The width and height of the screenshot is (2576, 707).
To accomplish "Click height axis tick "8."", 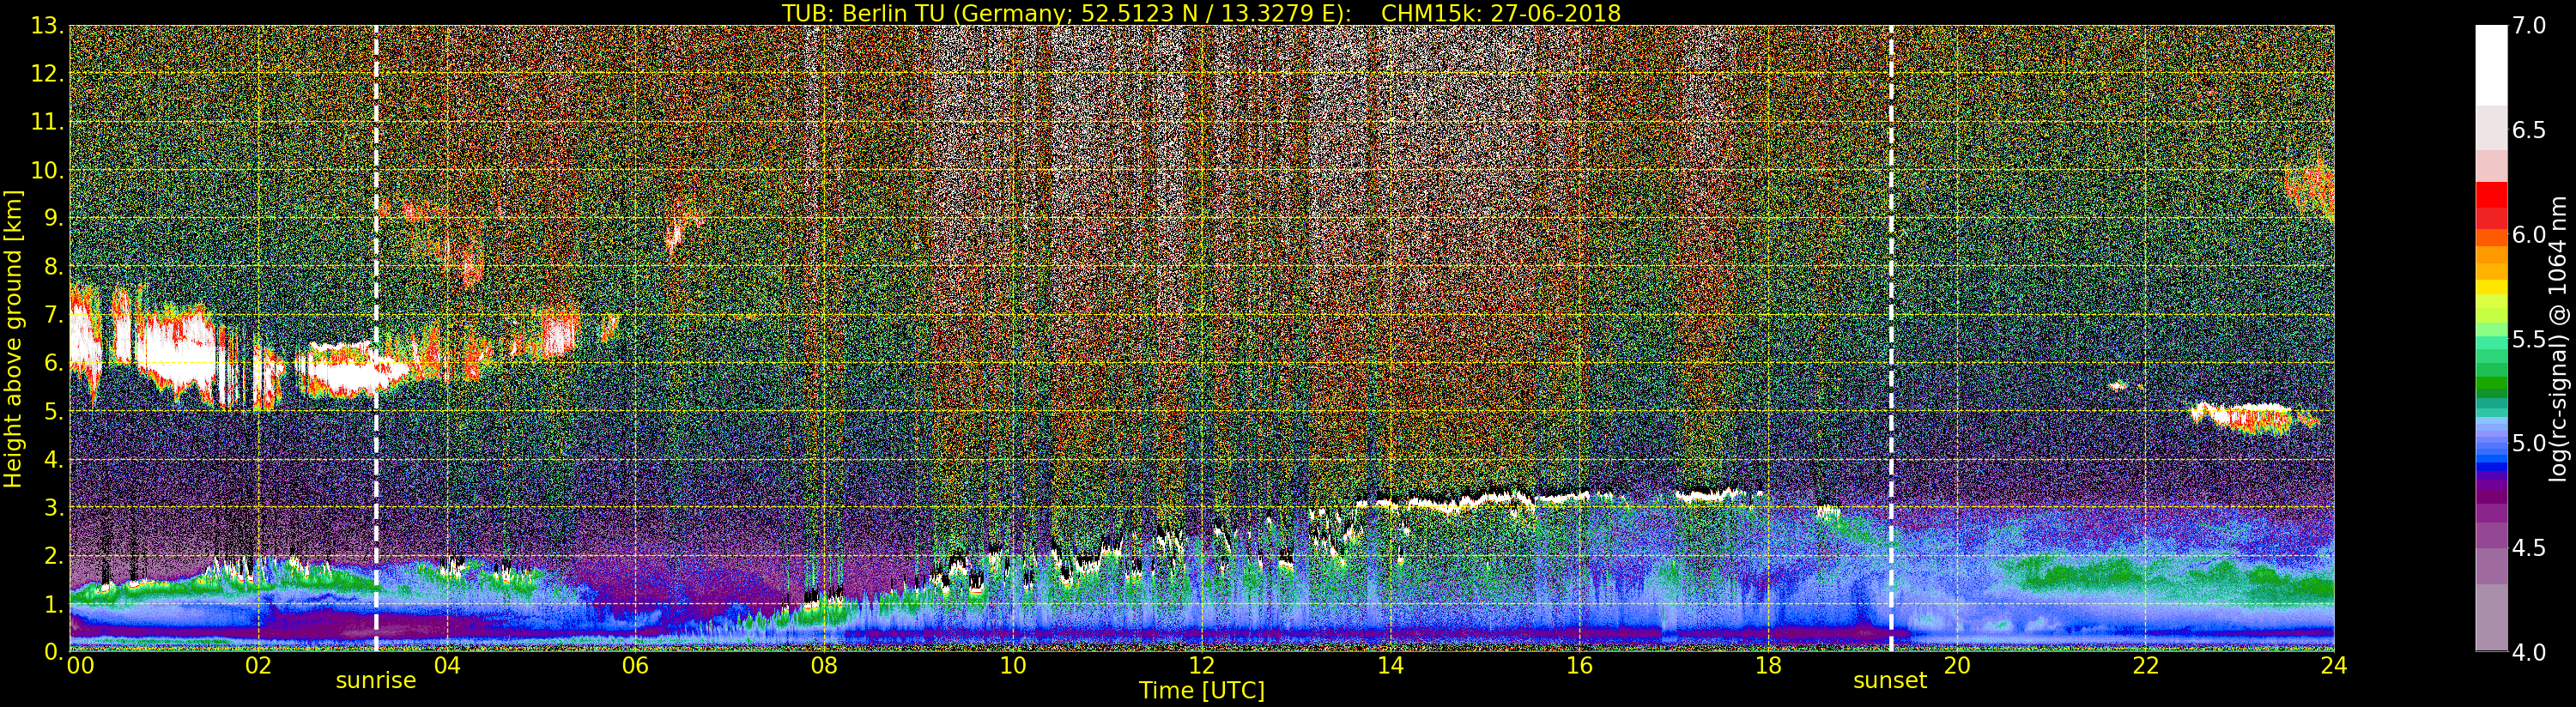I will point(54,267).
